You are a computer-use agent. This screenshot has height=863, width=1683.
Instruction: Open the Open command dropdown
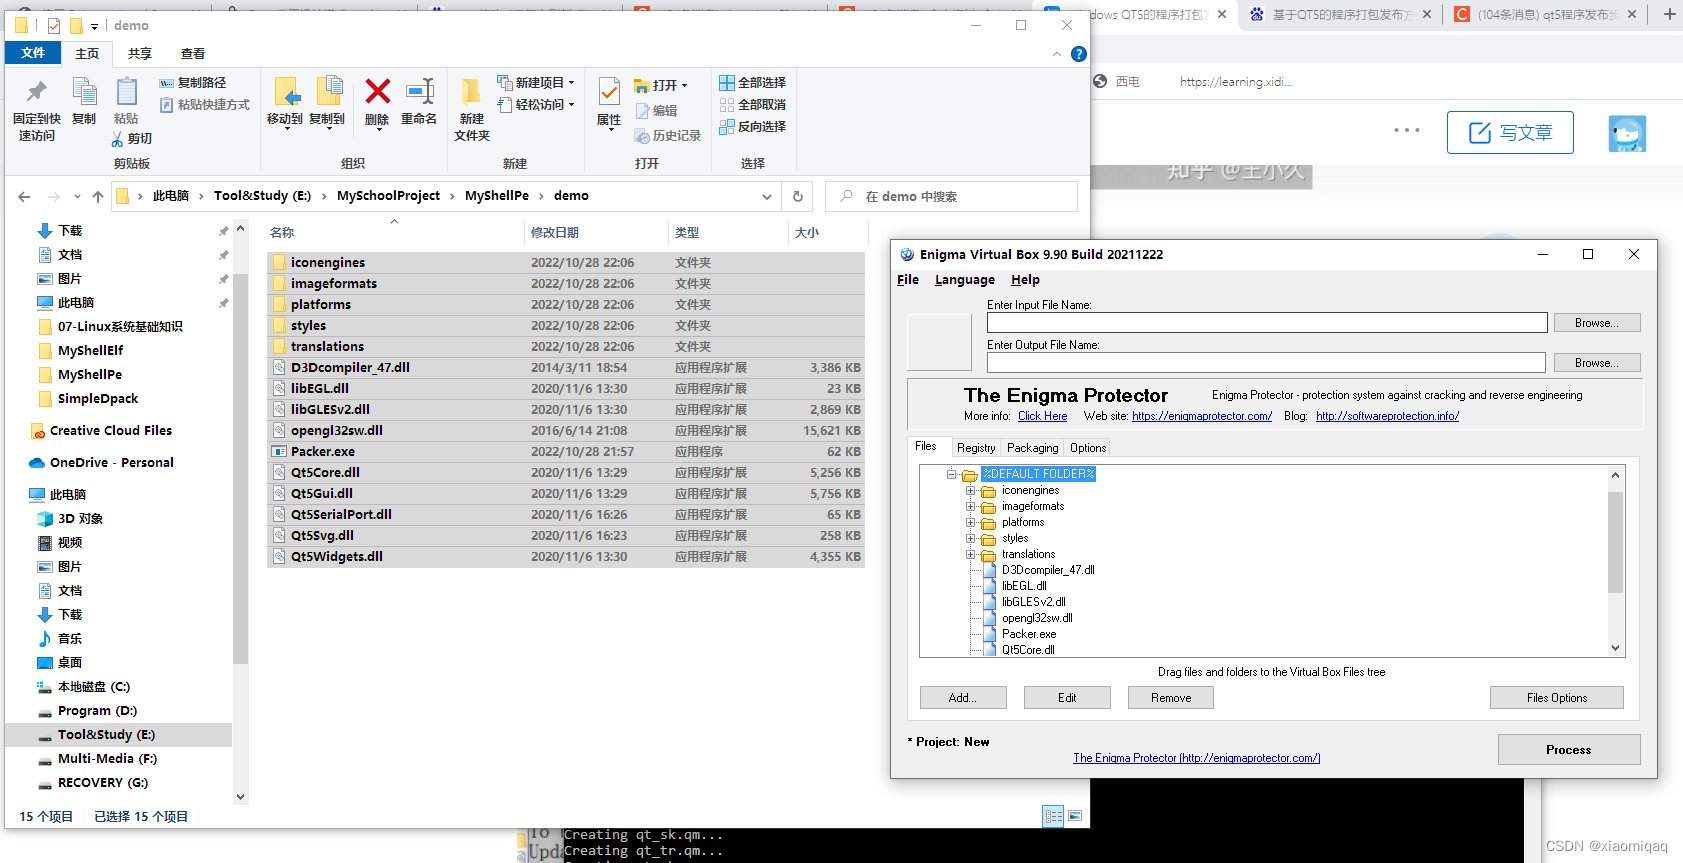[684, 86]
